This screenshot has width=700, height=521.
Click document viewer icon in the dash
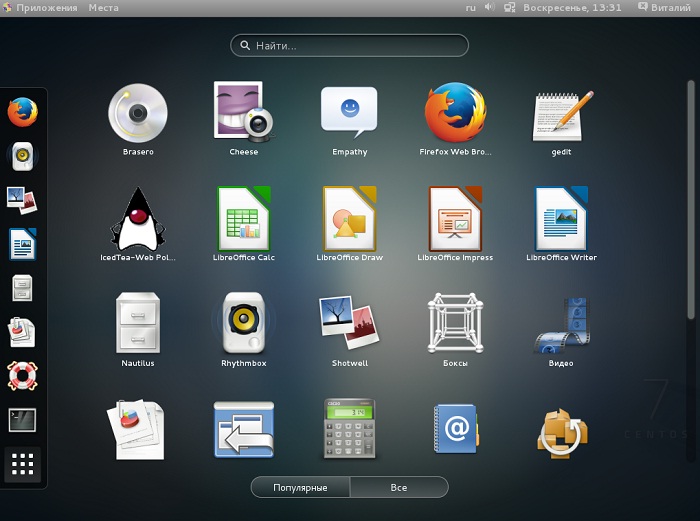pos(21,332)
